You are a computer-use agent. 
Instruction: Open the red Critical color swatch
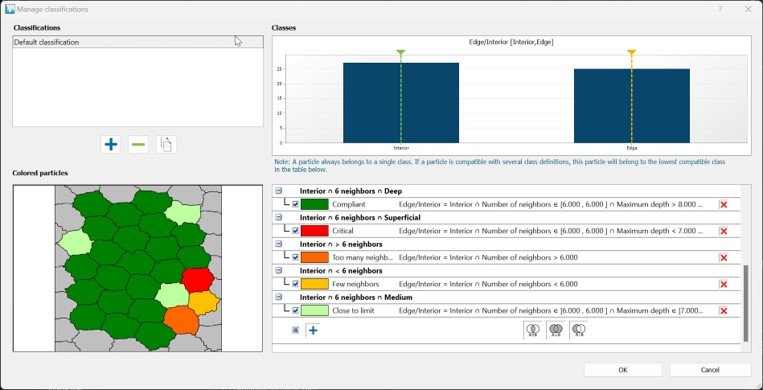coord(314,231)
